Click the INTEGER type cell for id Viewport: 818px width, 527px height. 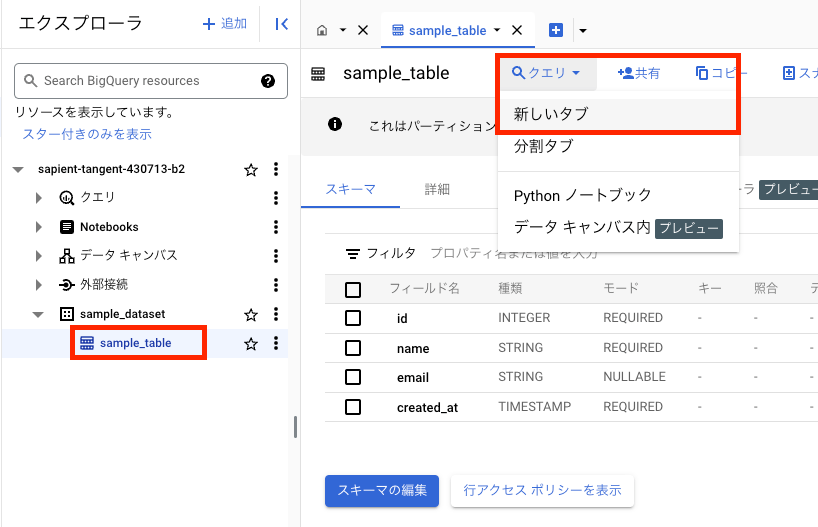(524, 317)
